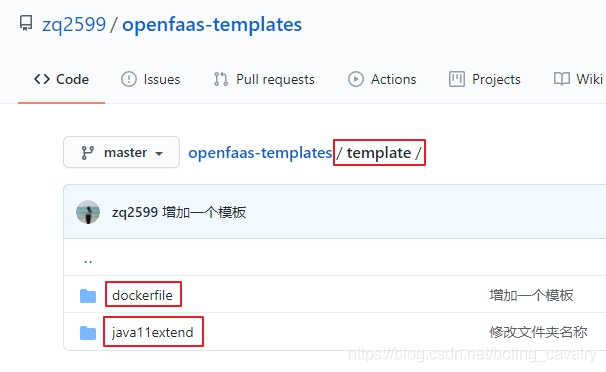
Task: Click the Projects board icon
Action: click(457, 79)
